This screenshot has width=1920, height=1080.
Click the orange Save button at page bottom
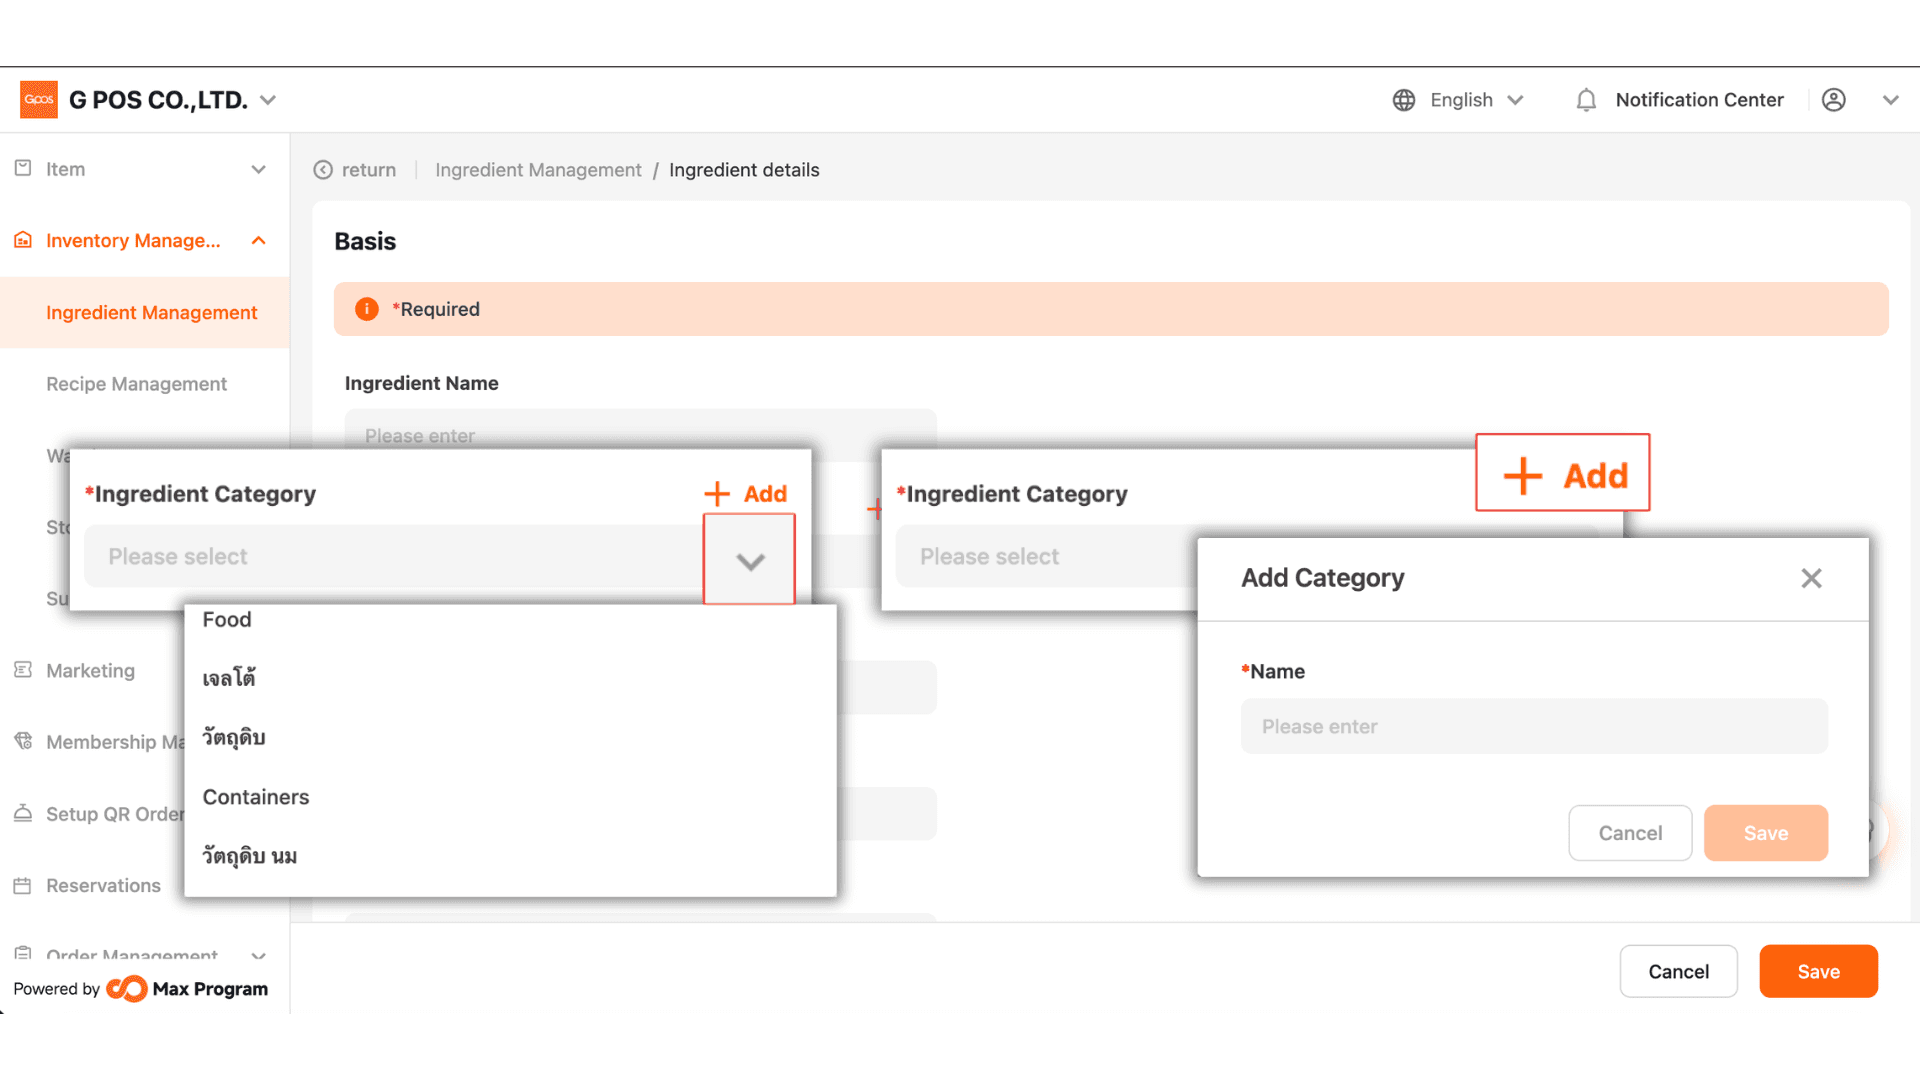pyautogui.click(x=1818, y=971)
